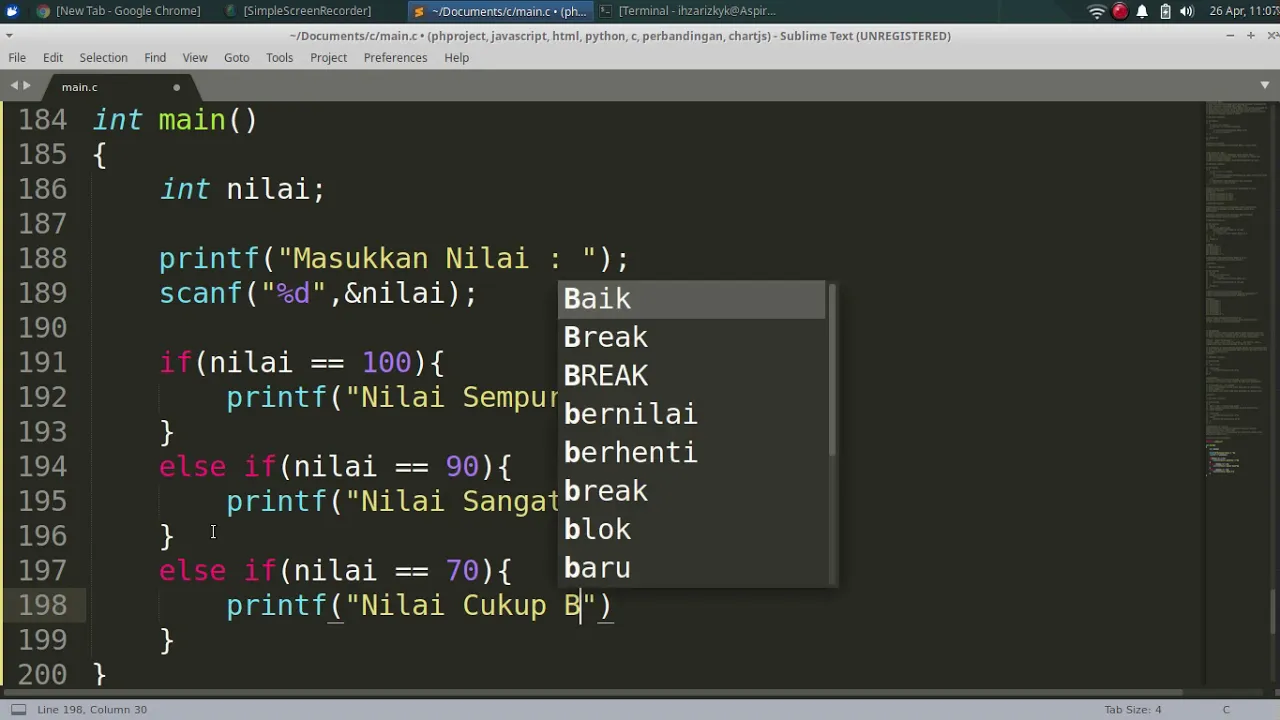The height and width of the screenshot is (720, 1280).
Task: Open the File menu
Action: (x=17, y=58)
